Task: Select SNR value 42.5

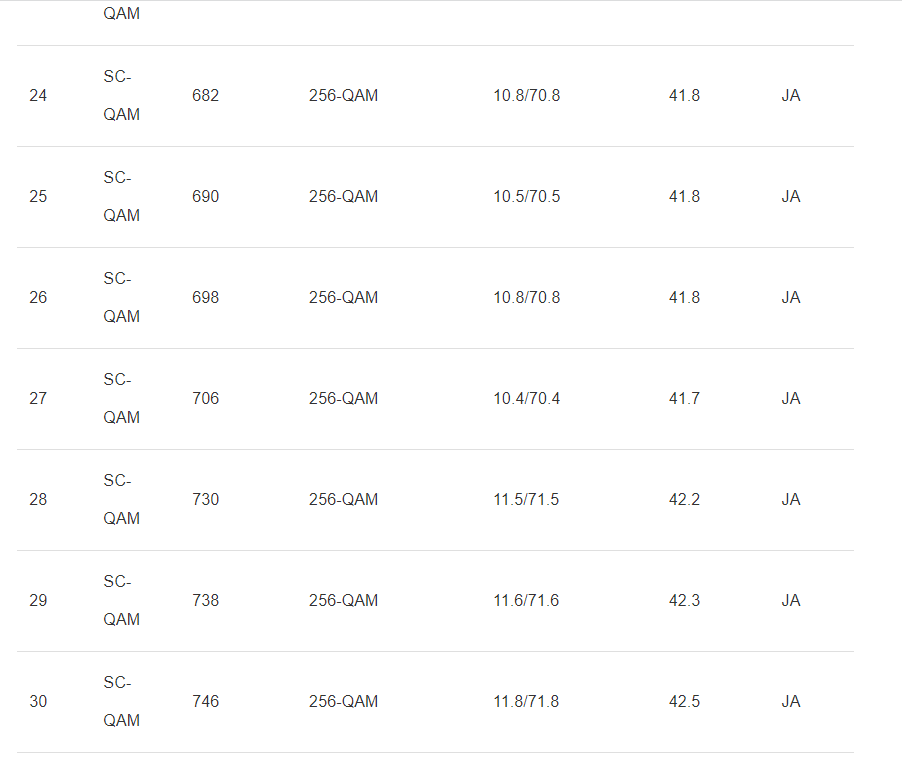Action: tap(684, 702)
